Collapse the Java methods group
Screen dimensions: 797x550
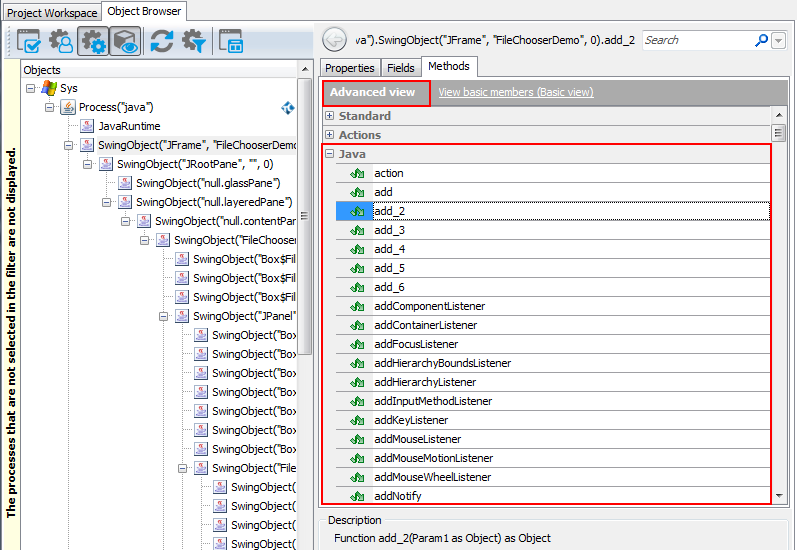point(329,154)
